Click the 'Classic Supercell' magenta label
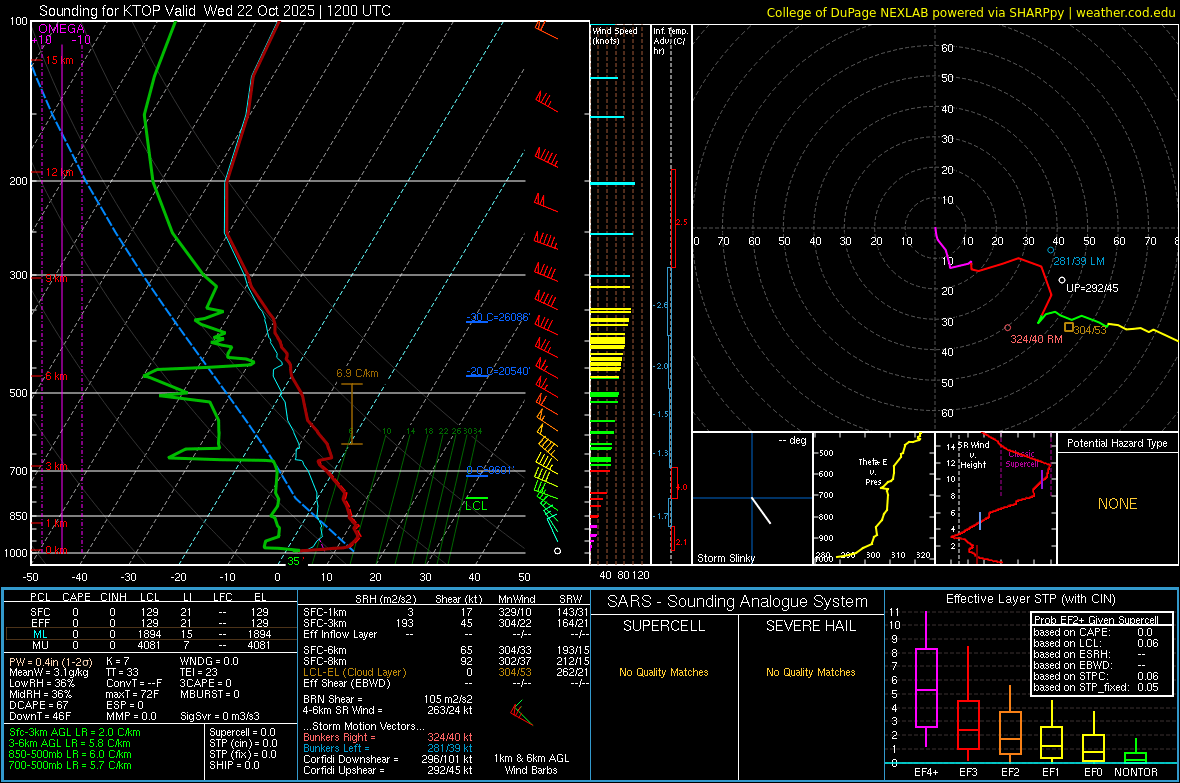 pyautogui.click(x=1021, y=459)
